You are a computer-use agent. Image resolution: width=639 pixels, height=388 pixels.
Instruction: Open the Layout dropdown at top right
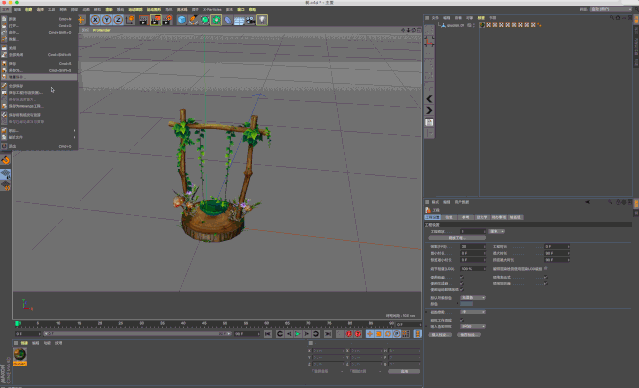click(x=611, y=9)
